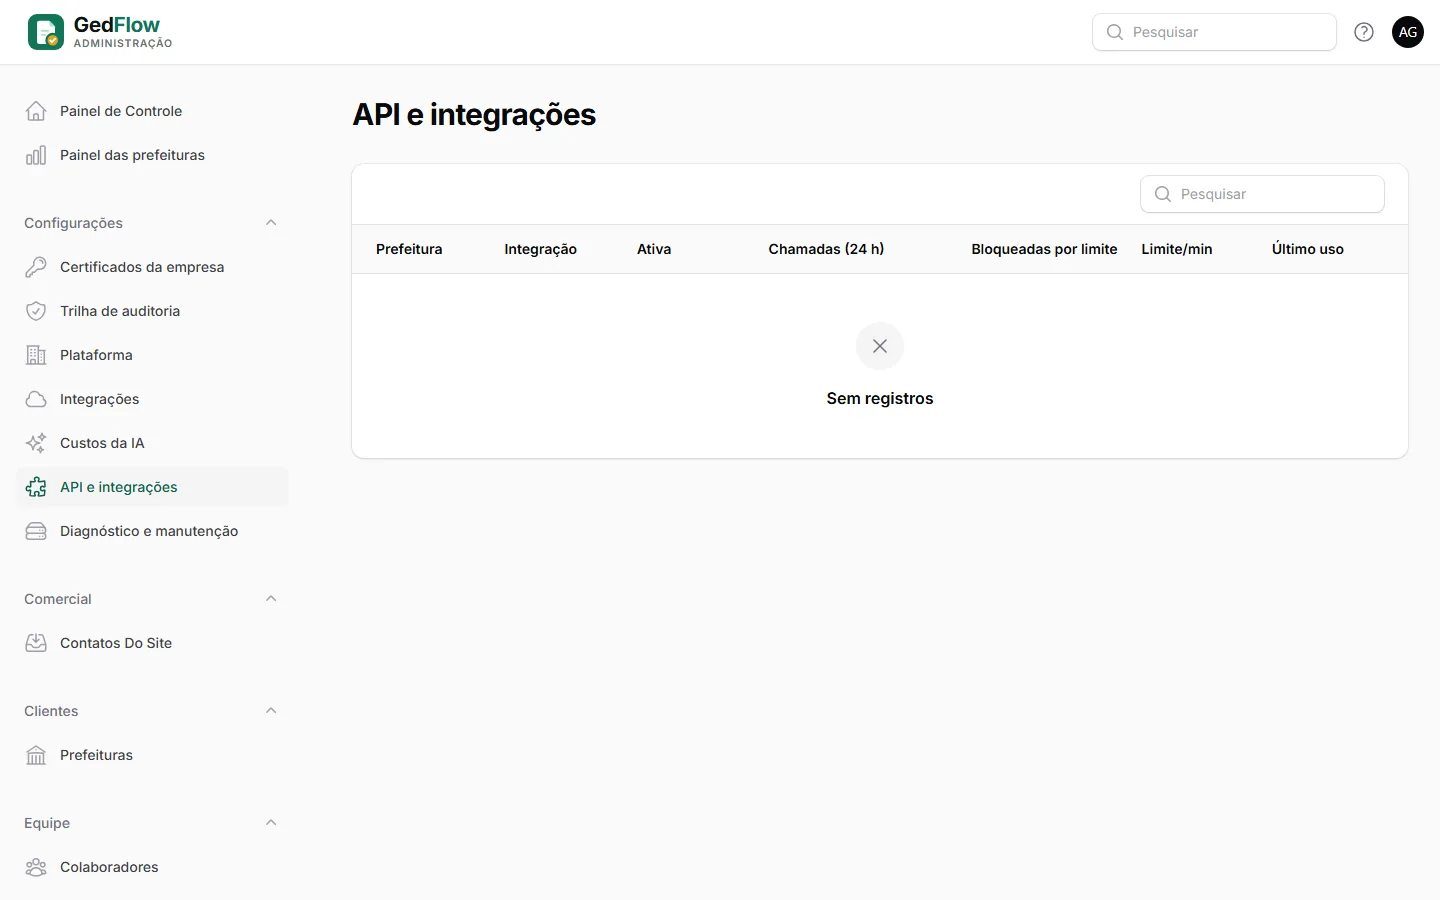Click the cloud icon for Integrações
This screenshot has width=1440, height=900.
[x=36, y=399]
